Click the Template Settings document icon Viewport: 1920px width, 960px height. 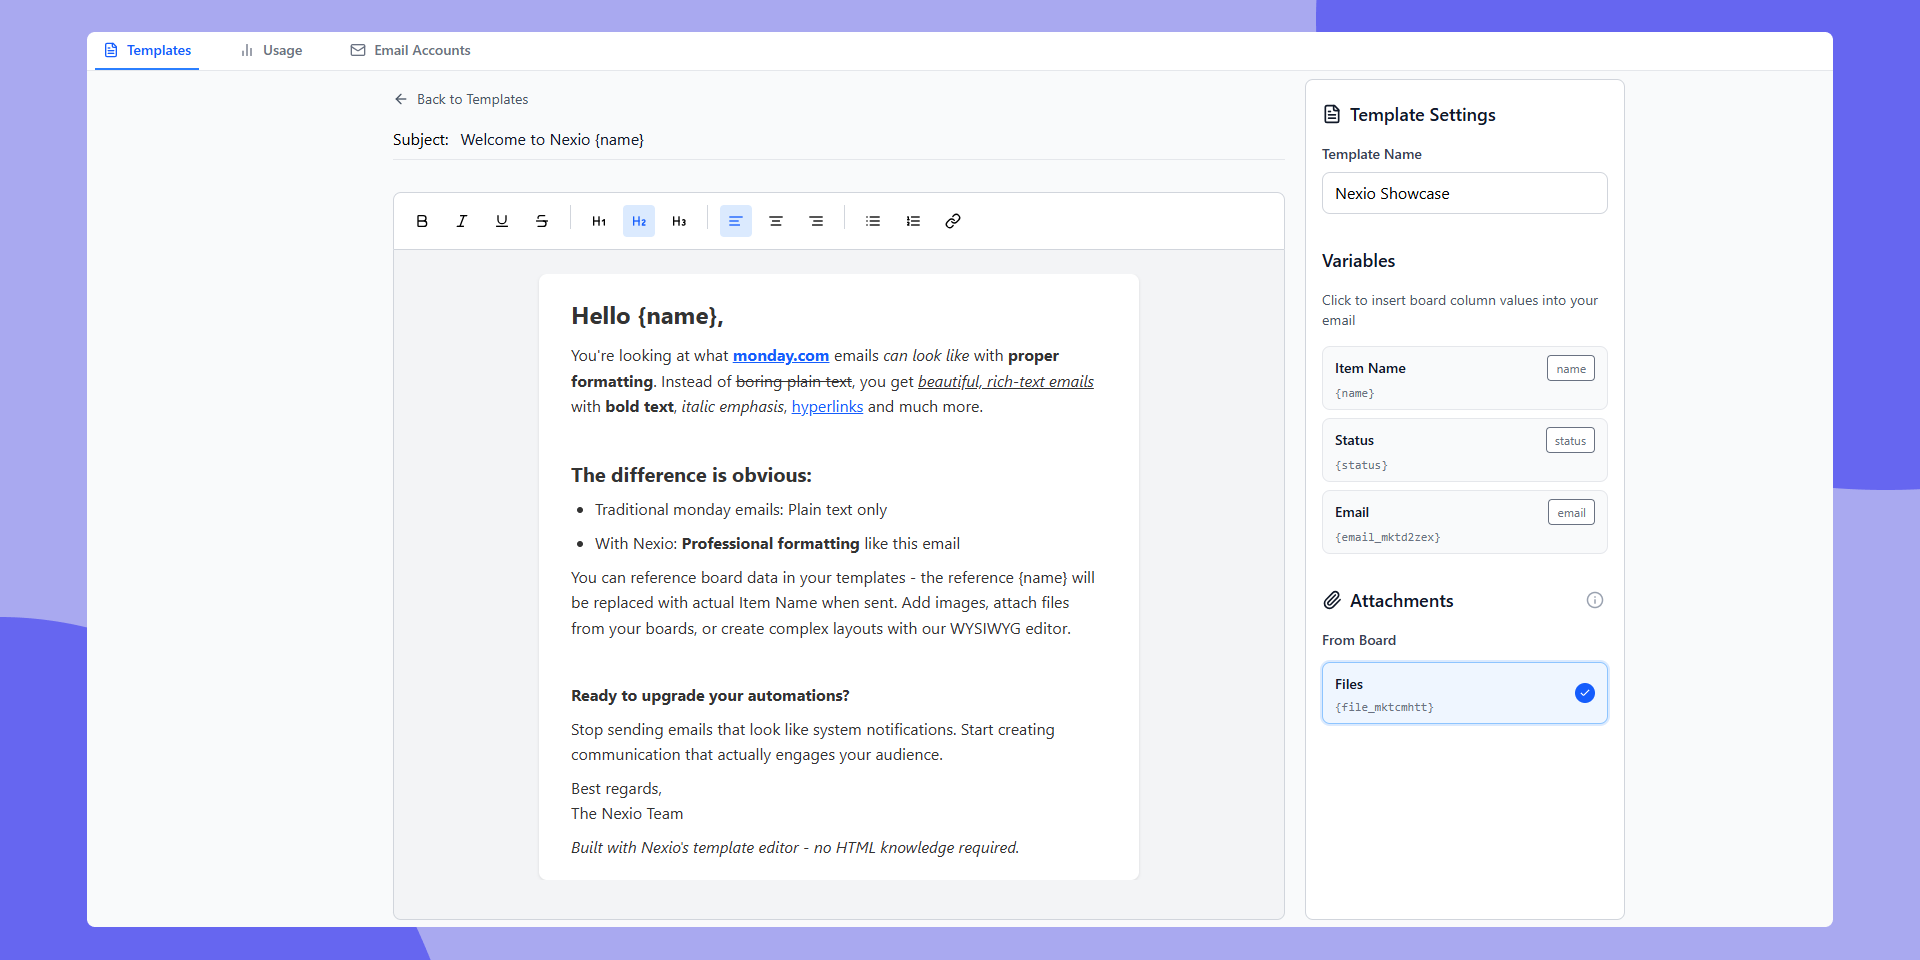(x=1332, y=114)
